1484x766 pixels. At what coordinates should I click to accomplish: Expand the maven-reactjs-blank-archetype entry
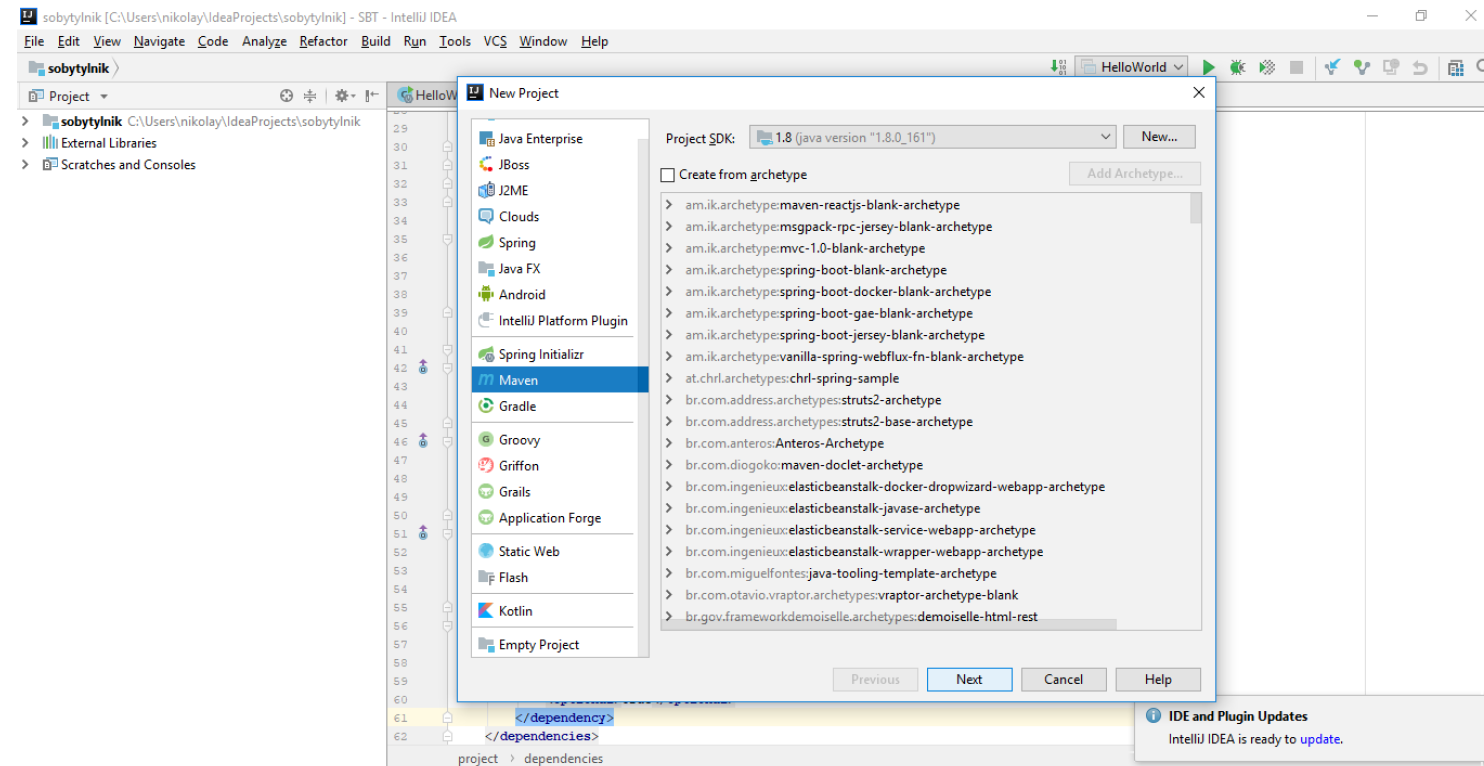[x=669, y=205]
